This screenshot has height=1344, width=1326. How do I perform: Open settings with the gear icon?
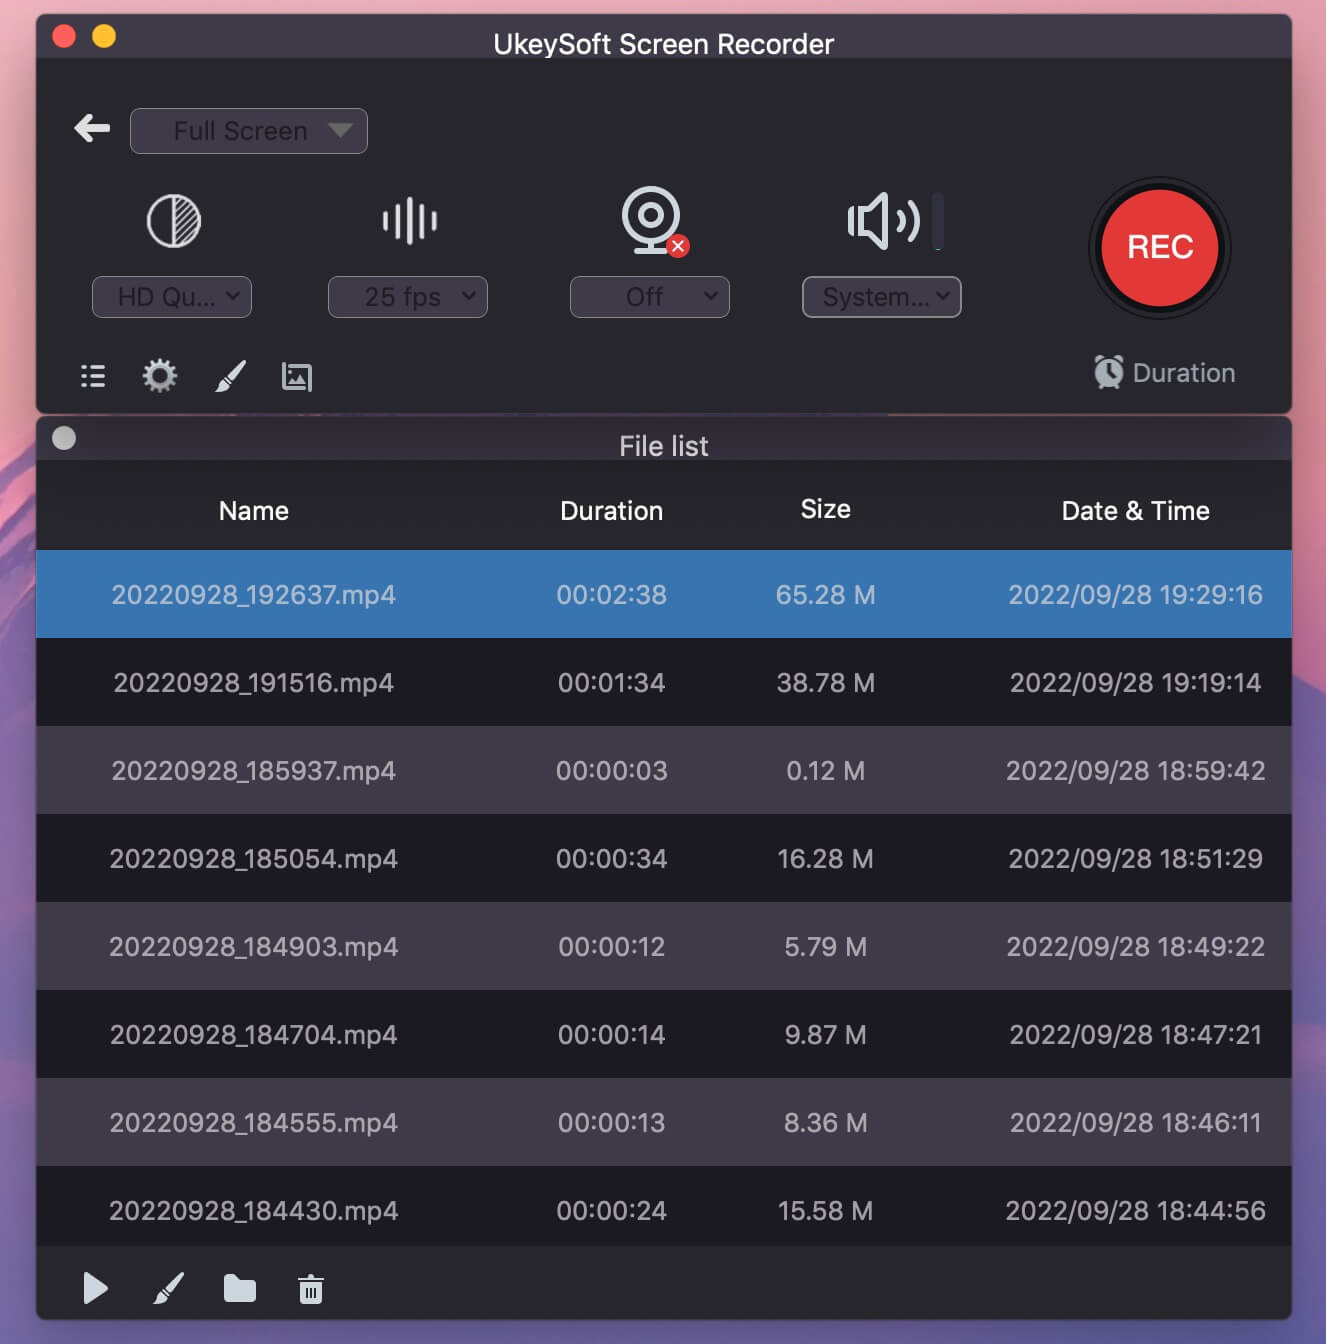[159, 376]
